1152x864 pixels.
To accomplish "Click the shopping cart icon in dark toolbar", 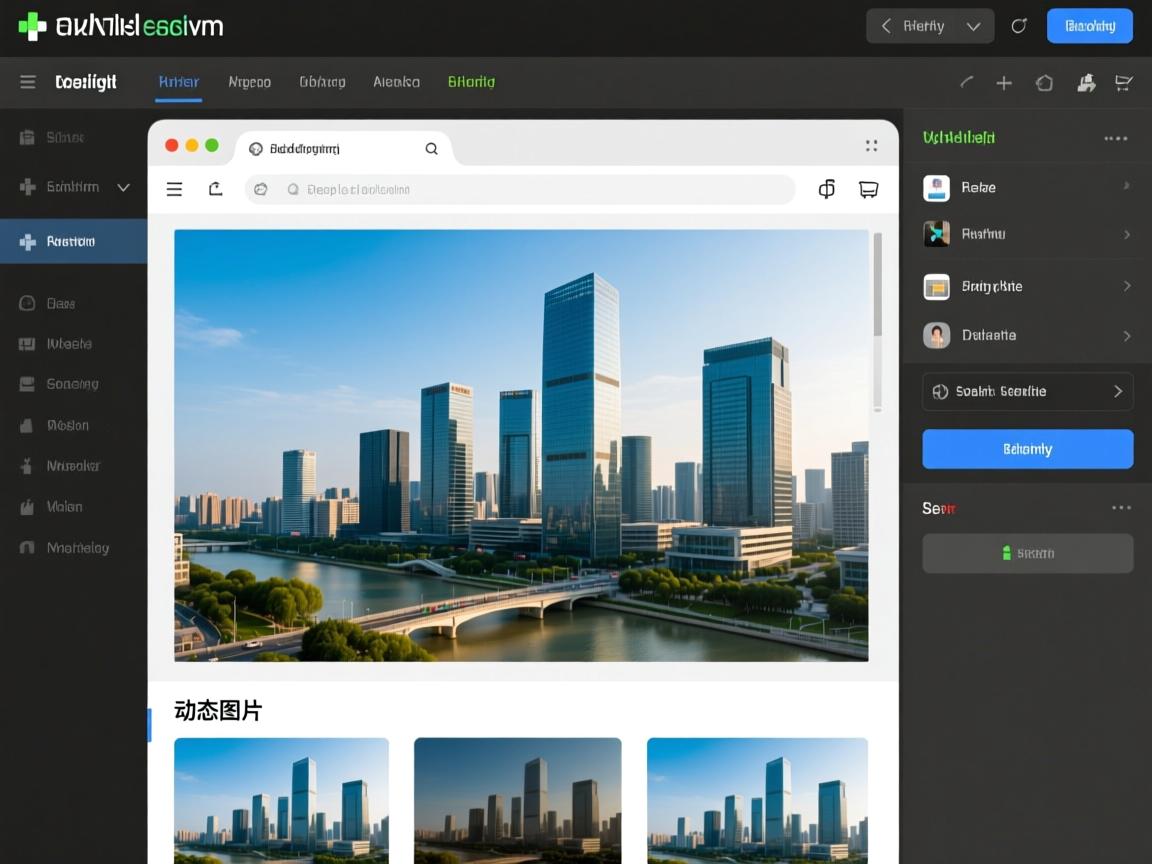I will coord(1124,83).
